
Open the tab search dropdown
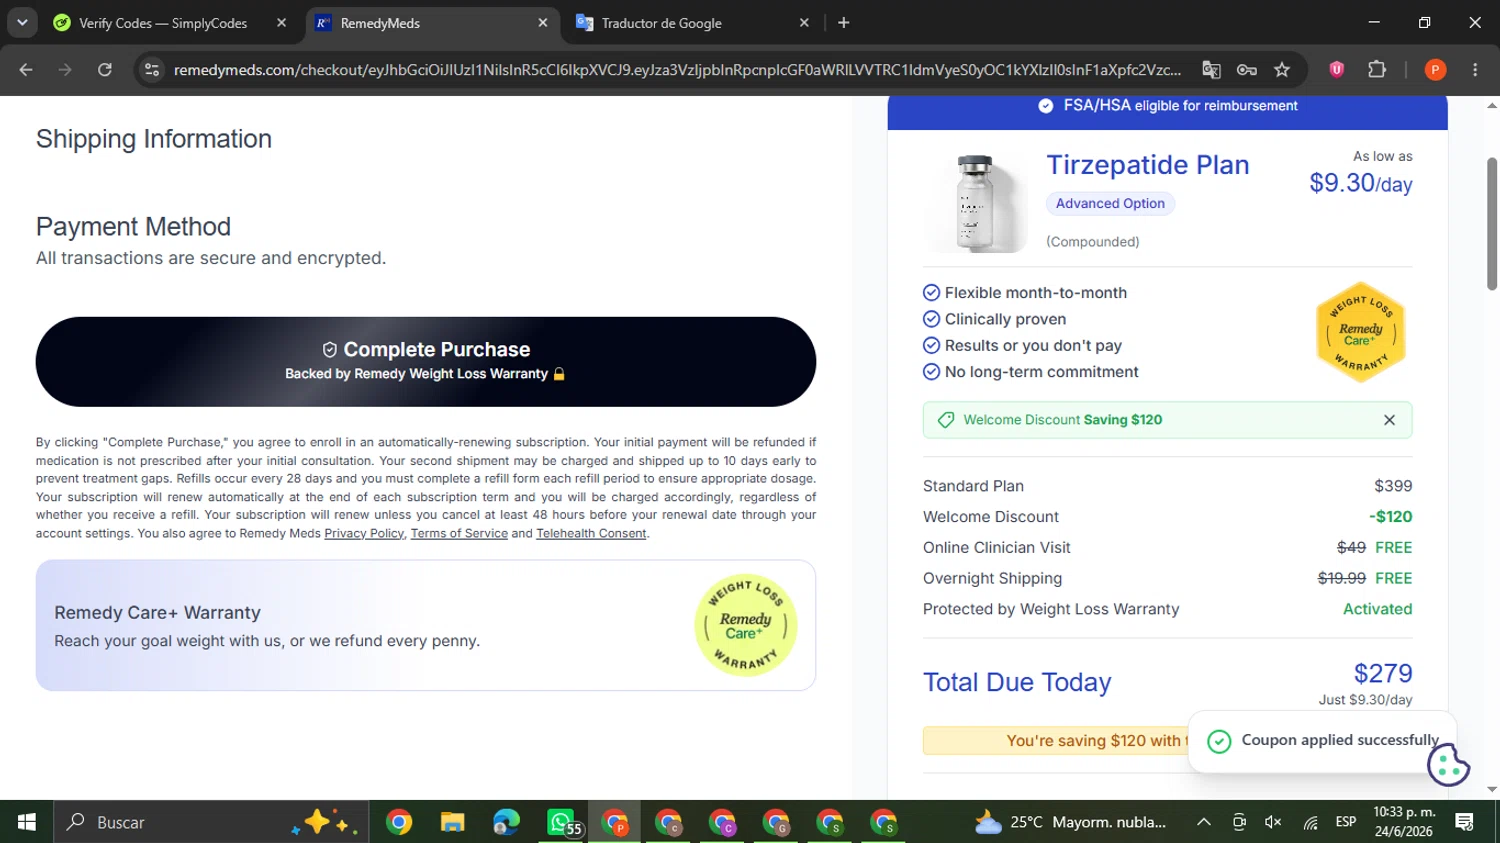[x=21, y=23]
